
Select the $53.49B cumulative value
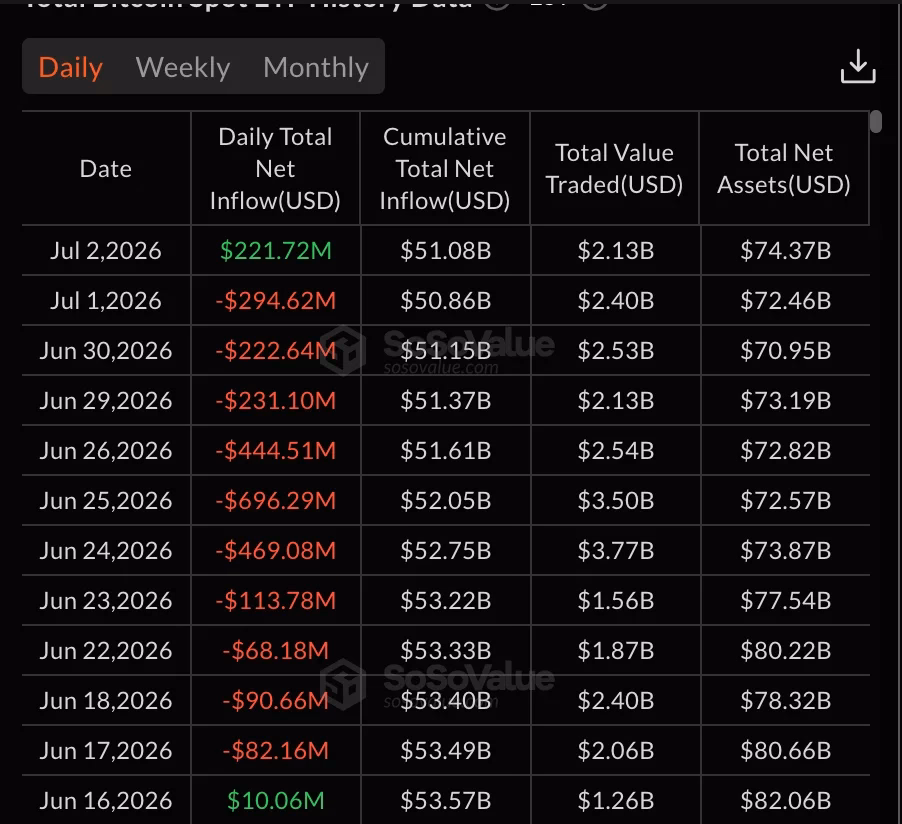(x=446, y=751)
